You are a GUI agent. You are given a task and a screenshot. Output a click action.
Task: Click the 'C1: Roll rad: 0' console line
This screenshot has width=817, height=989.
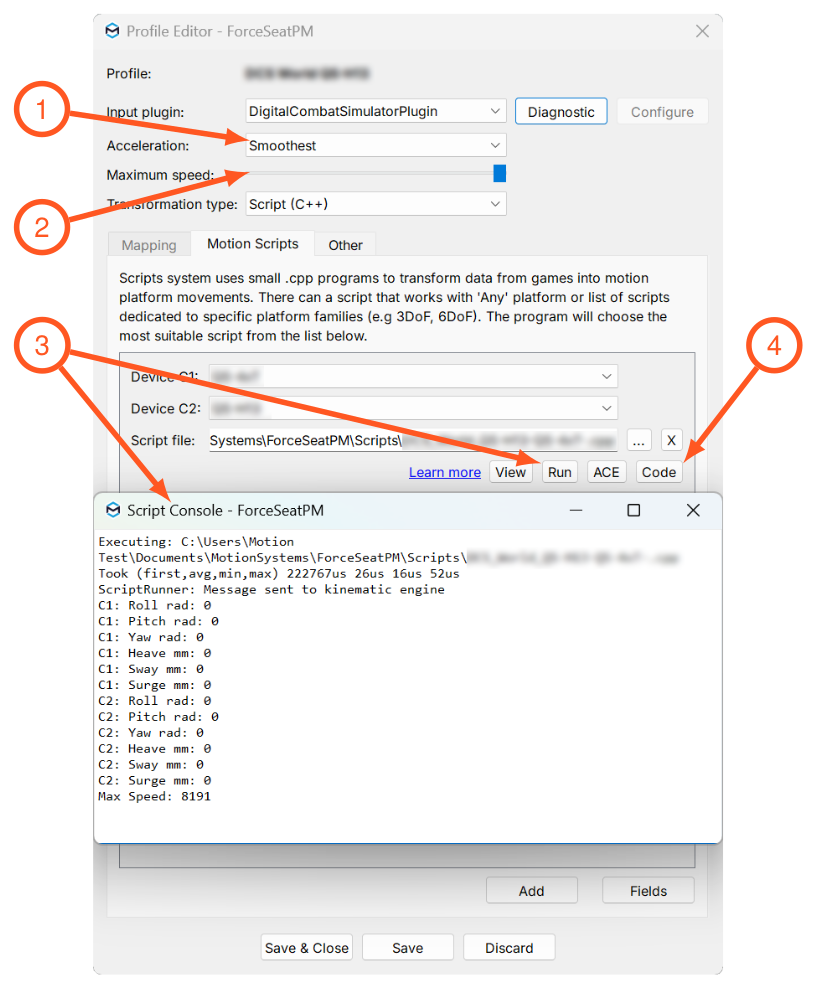pyautogui.click(x=155, y=606)
